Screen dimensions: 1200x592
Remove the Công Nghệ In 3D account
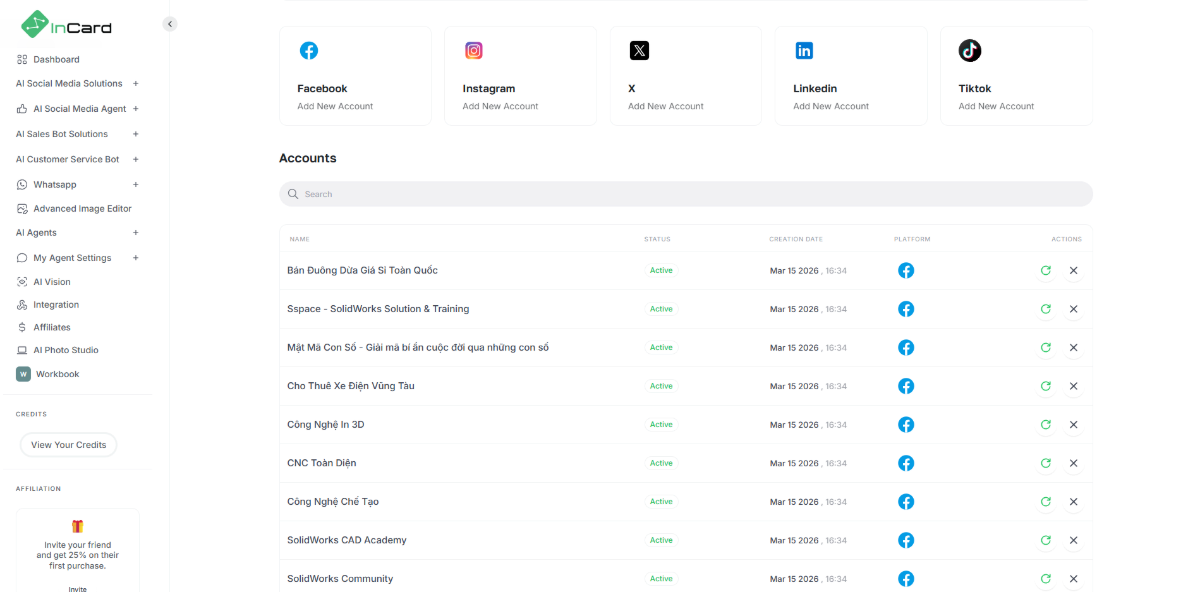coord(1073,425)
